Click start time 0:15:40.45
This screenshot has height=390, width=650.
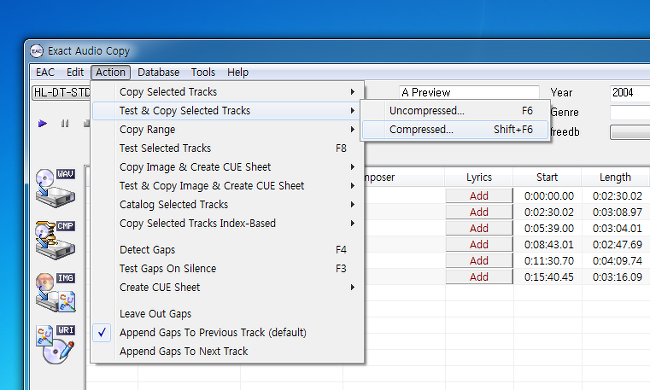[549, 277]
